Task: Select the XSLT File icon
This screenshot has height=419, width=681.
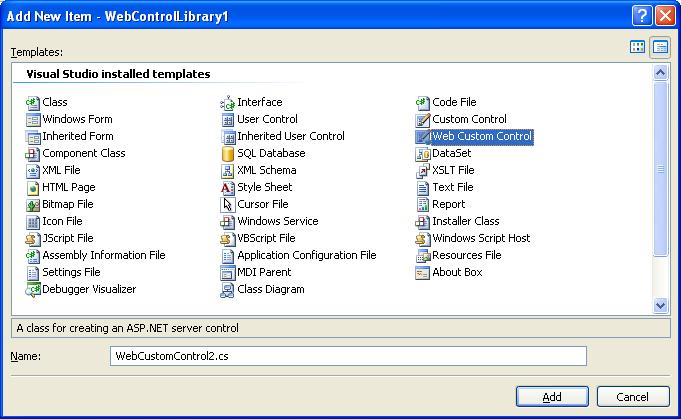Action: [423, 171]
